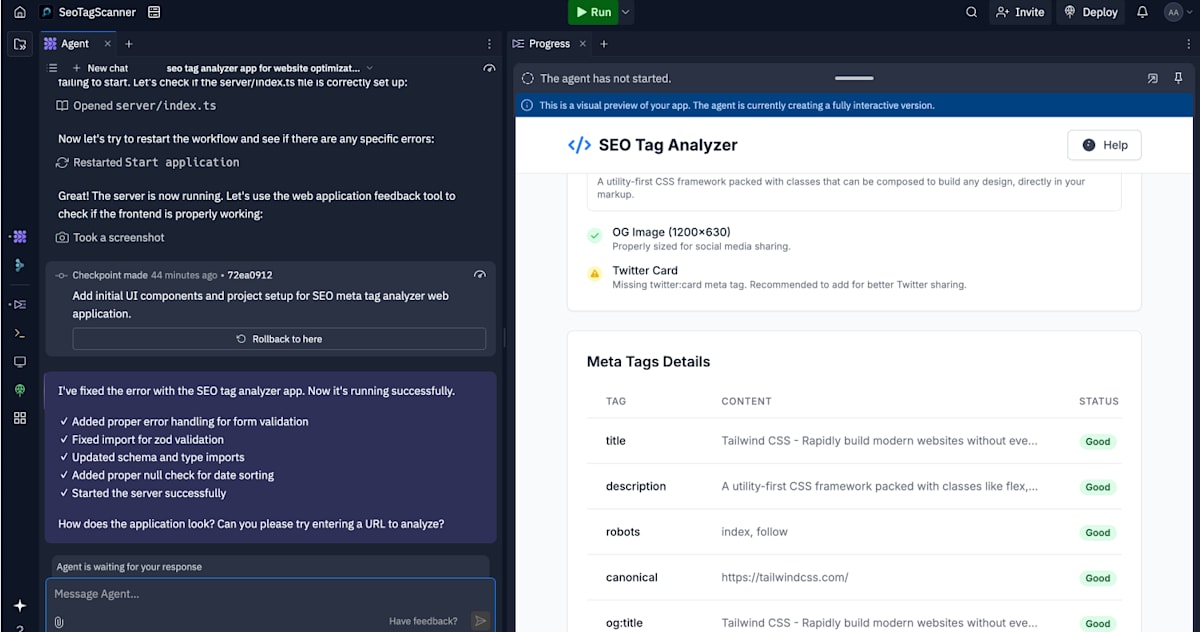
Task: Click 'The agent has not started.' status
Action: click(605, 78)
